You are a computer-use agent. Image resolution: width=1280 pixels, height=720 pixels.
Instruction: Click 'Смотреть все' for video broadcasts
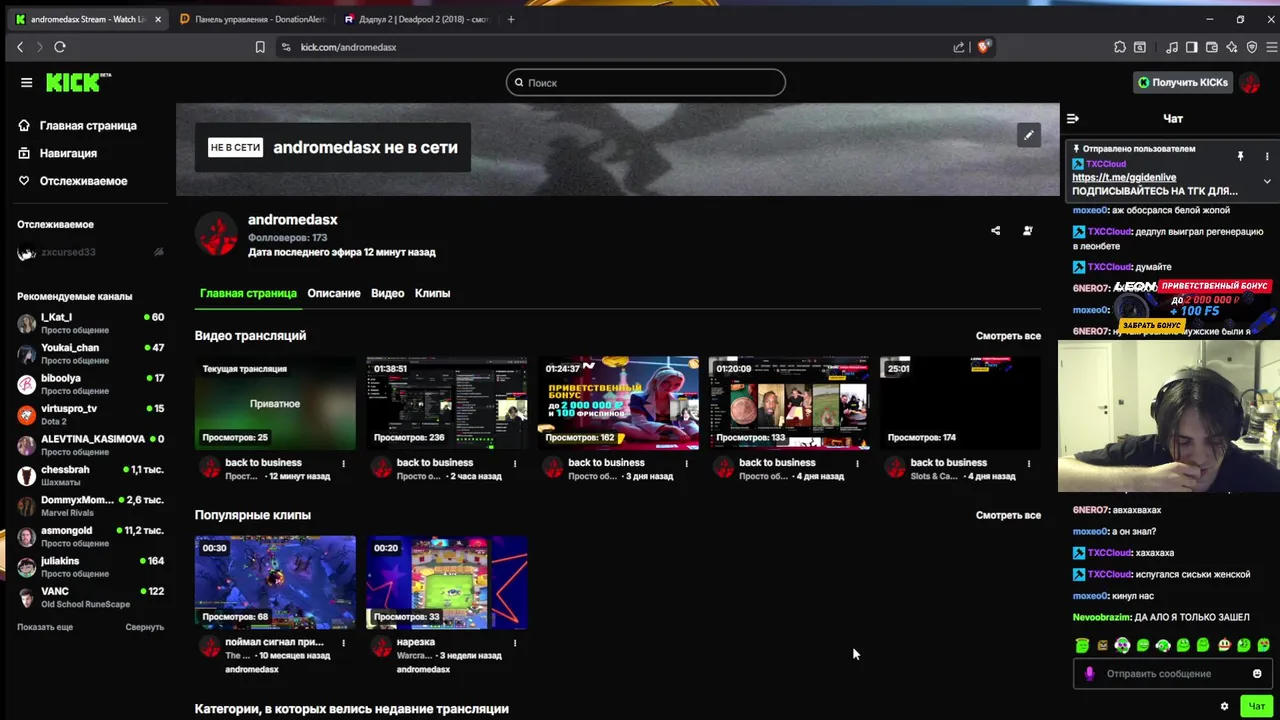[x=1008, y=336]
